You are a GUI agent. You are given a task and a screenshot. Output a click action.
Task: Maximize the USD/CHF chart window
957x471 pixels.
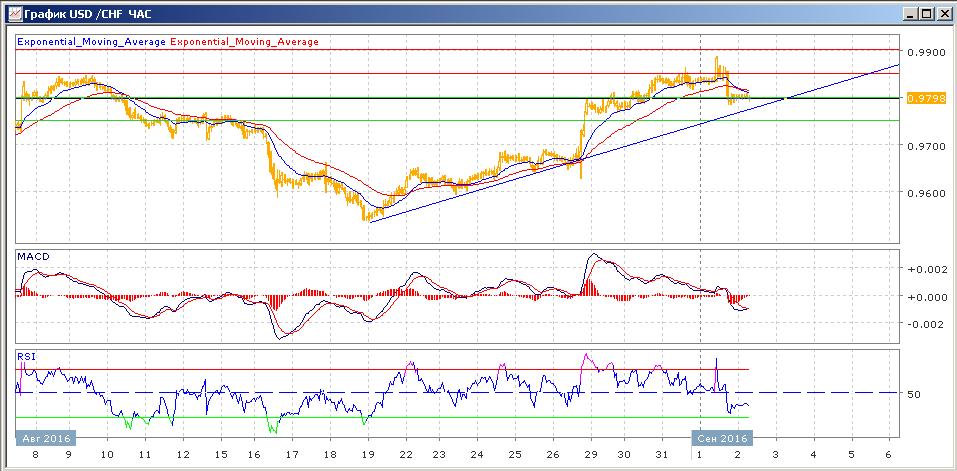coord(926,13)
